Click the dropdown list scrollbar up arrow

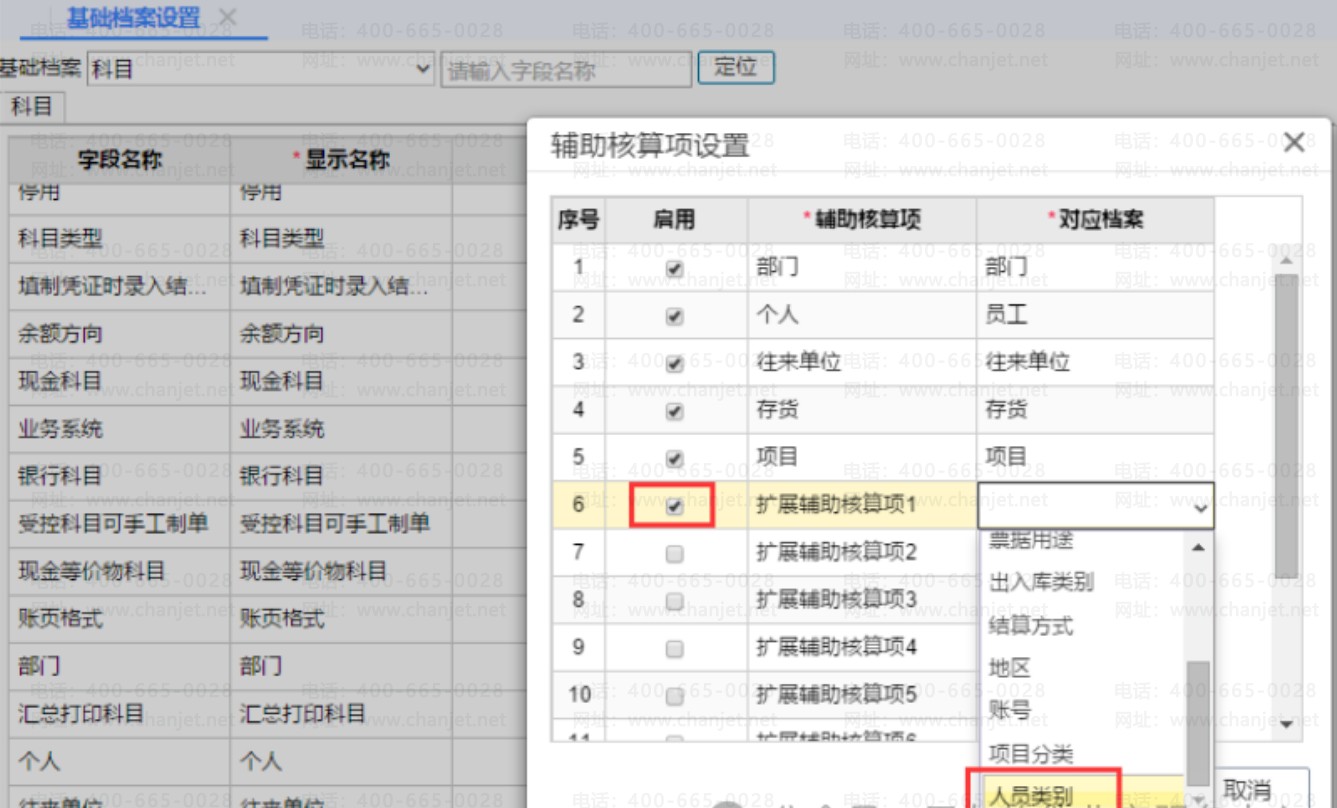(1198, 548)
